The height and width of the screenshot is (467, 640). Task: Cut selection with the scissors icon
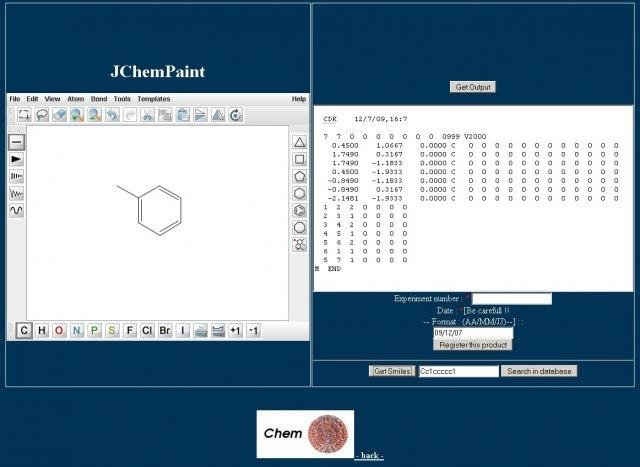click(147, 115)
